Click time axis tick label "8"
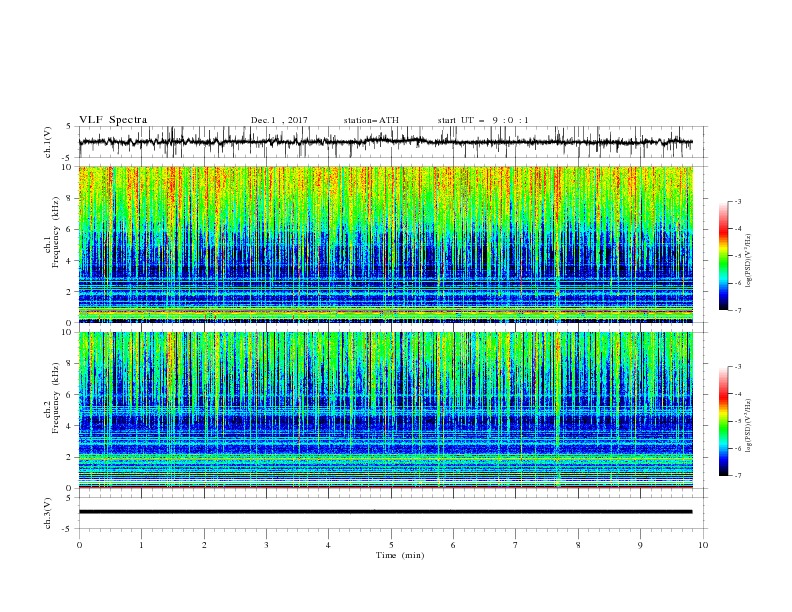The width and height of the screenshot is (792, 612). tap(578, 545)
